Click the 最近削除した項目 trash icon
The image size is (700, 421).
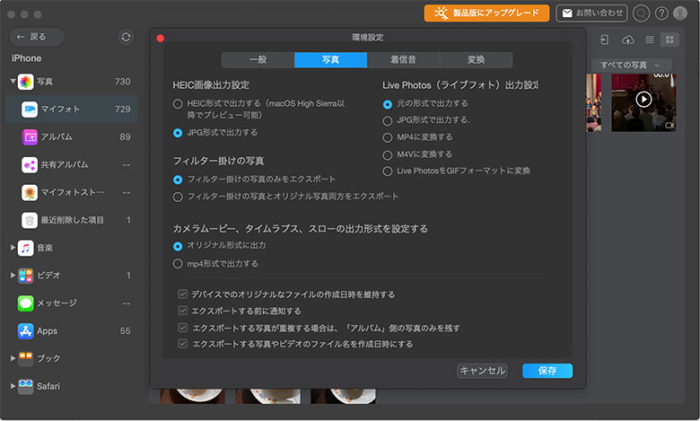click(x=29, y=220)
